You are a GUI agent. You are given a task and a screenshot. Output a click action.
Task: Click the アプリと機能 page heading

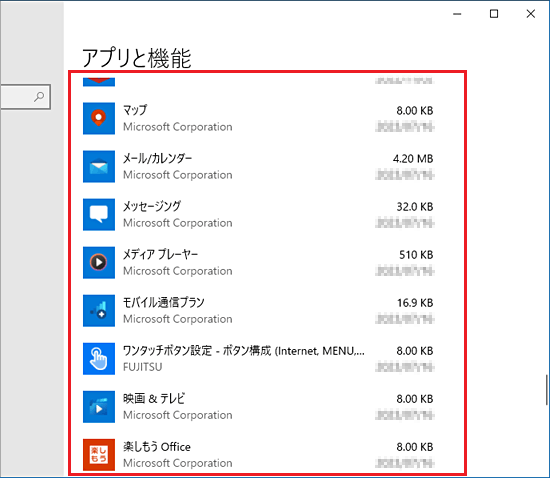136,58
